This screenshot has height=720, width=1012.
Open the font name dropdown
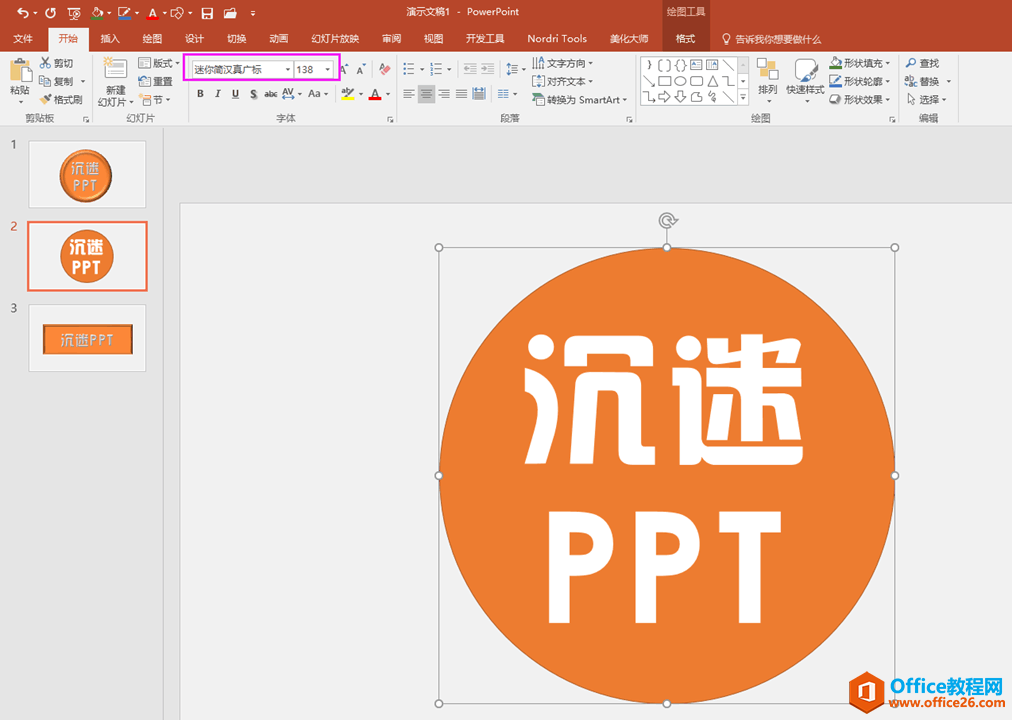(x=288, y=70)
